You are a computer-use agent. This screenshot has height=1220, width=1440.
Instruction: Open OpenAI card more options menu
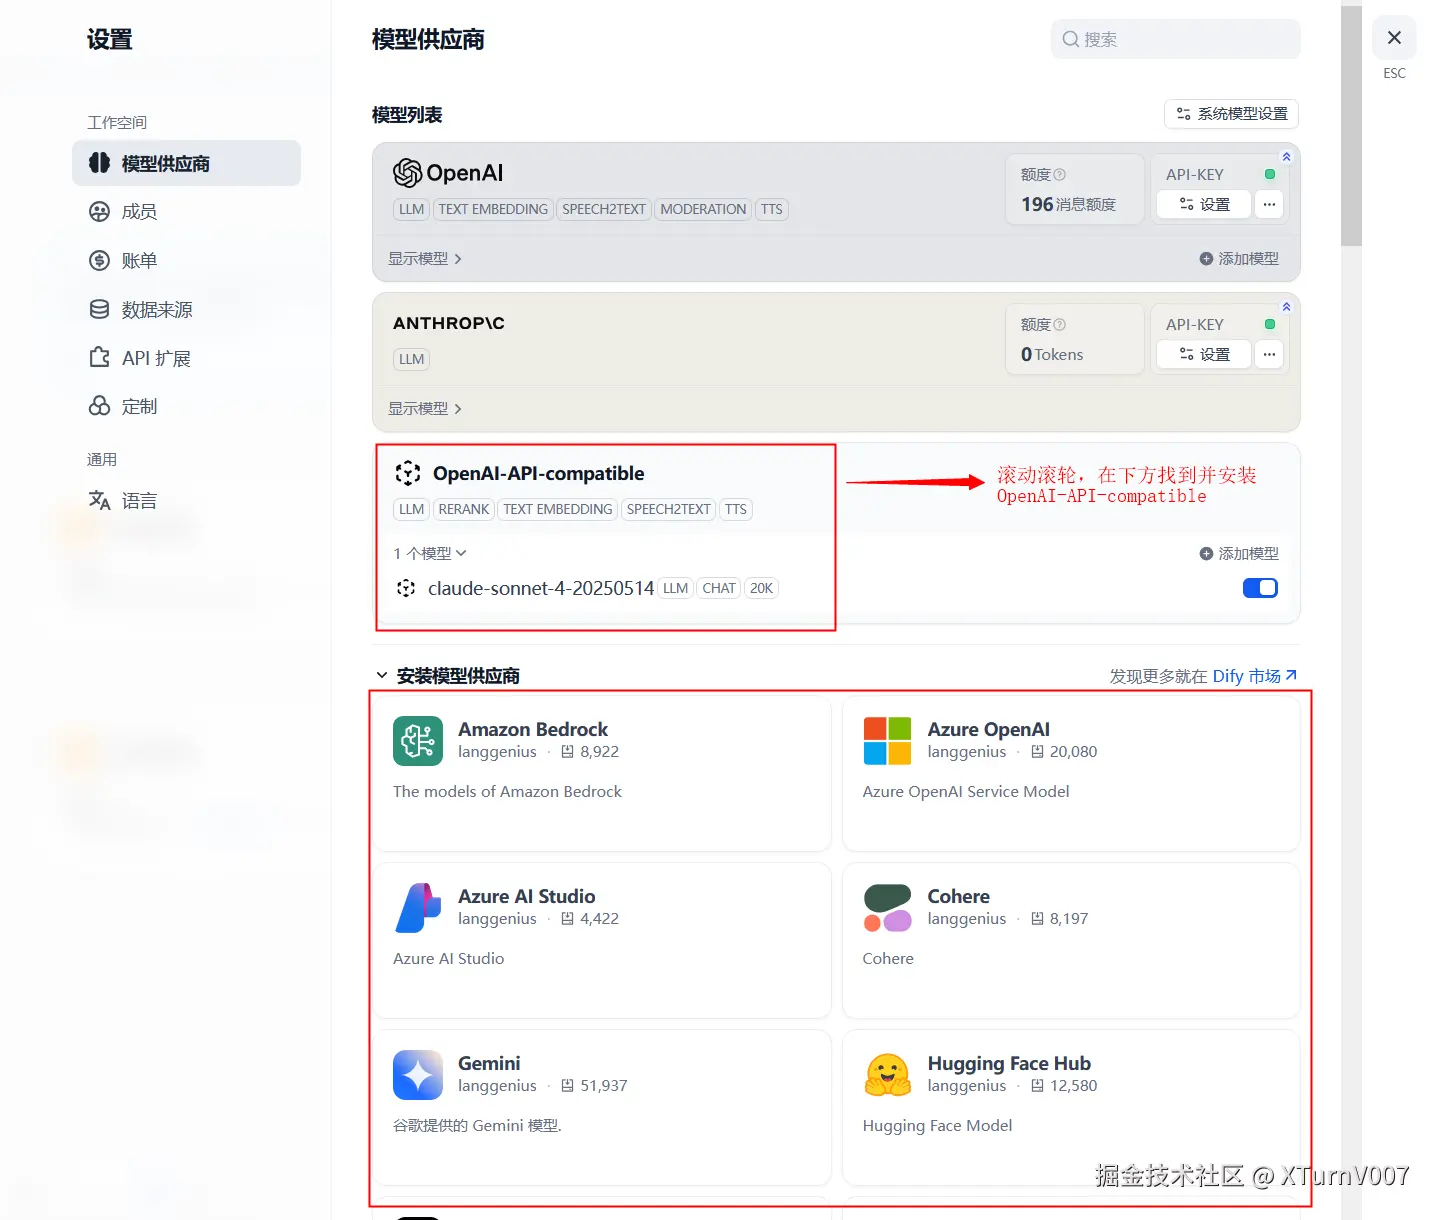point(1269,204)
